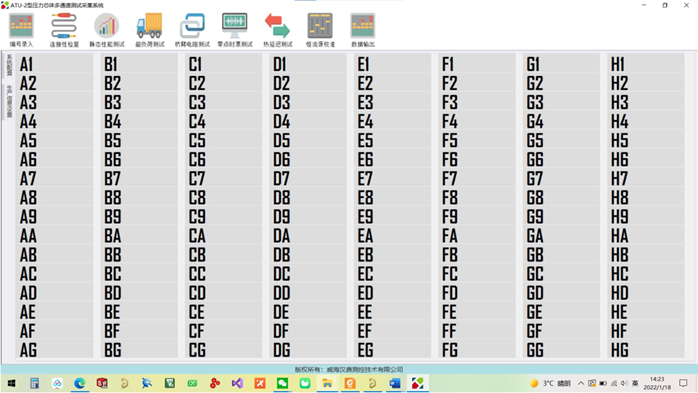The width and height of the screenshot is (698, 393).
Task: Open 桥臂电阻测试 tool
Action: point(192,30)
